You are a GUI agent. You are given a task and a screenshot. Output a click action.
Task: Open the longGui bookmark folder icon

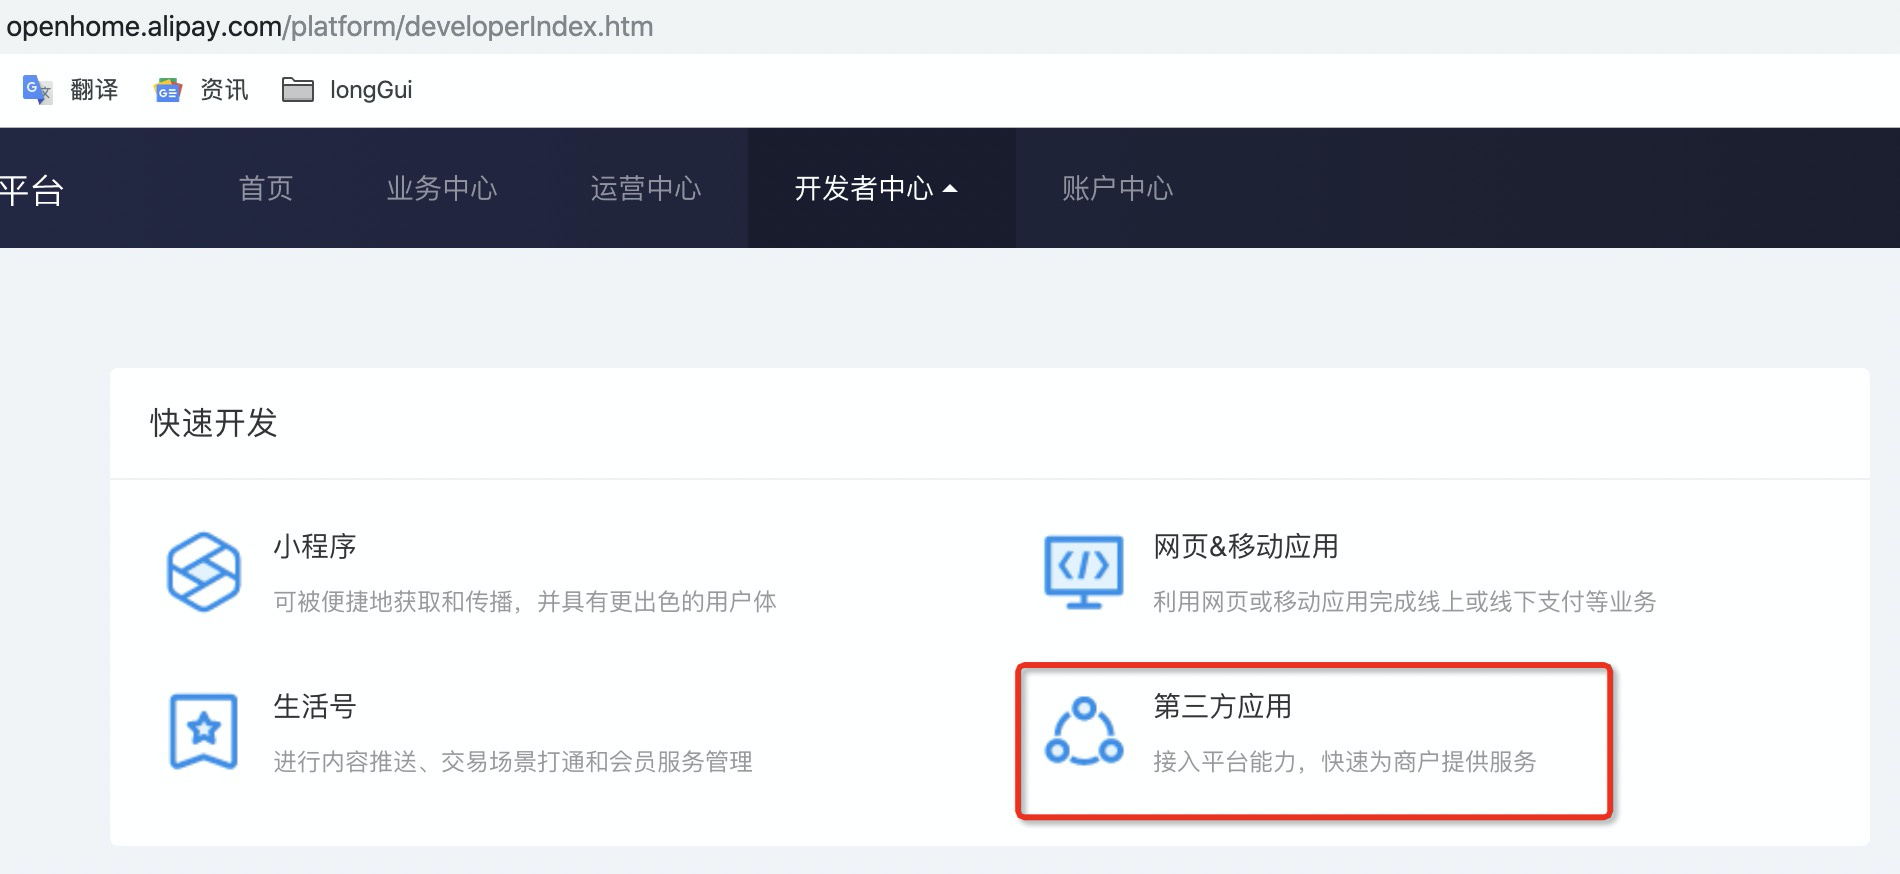click(x=298, y=90)
